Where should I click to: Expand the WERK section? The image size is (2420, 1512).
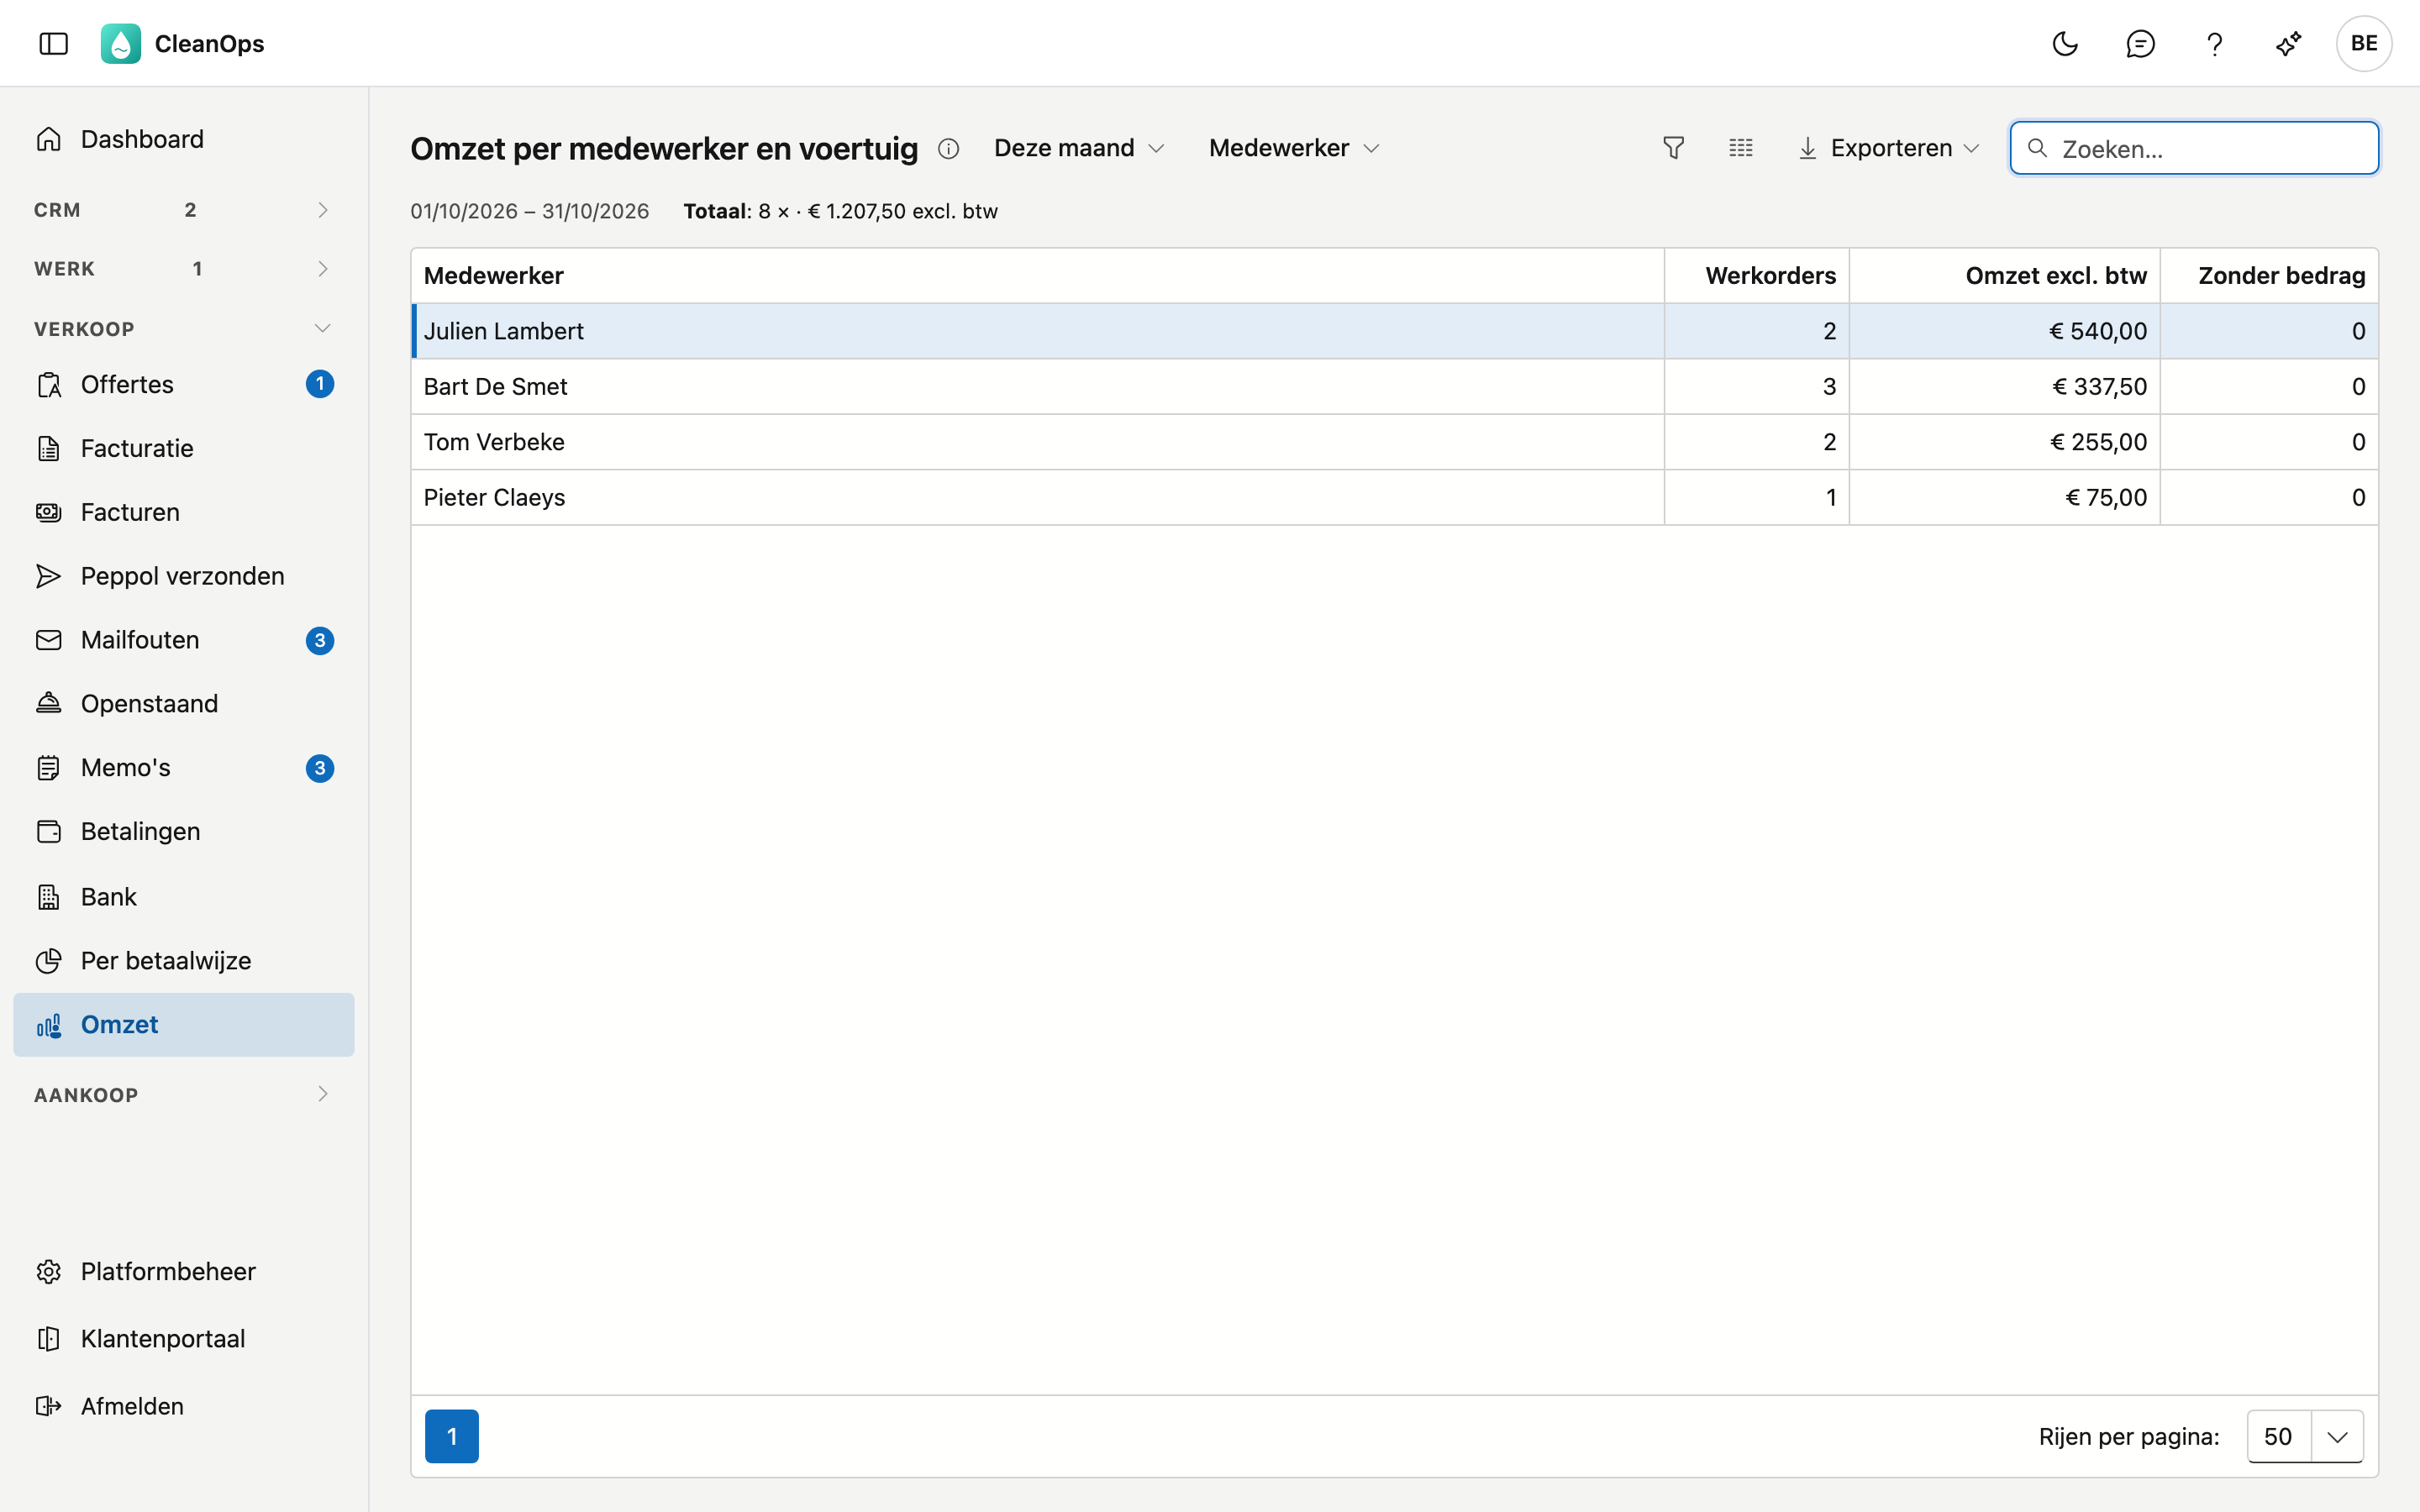pos(184,269)
